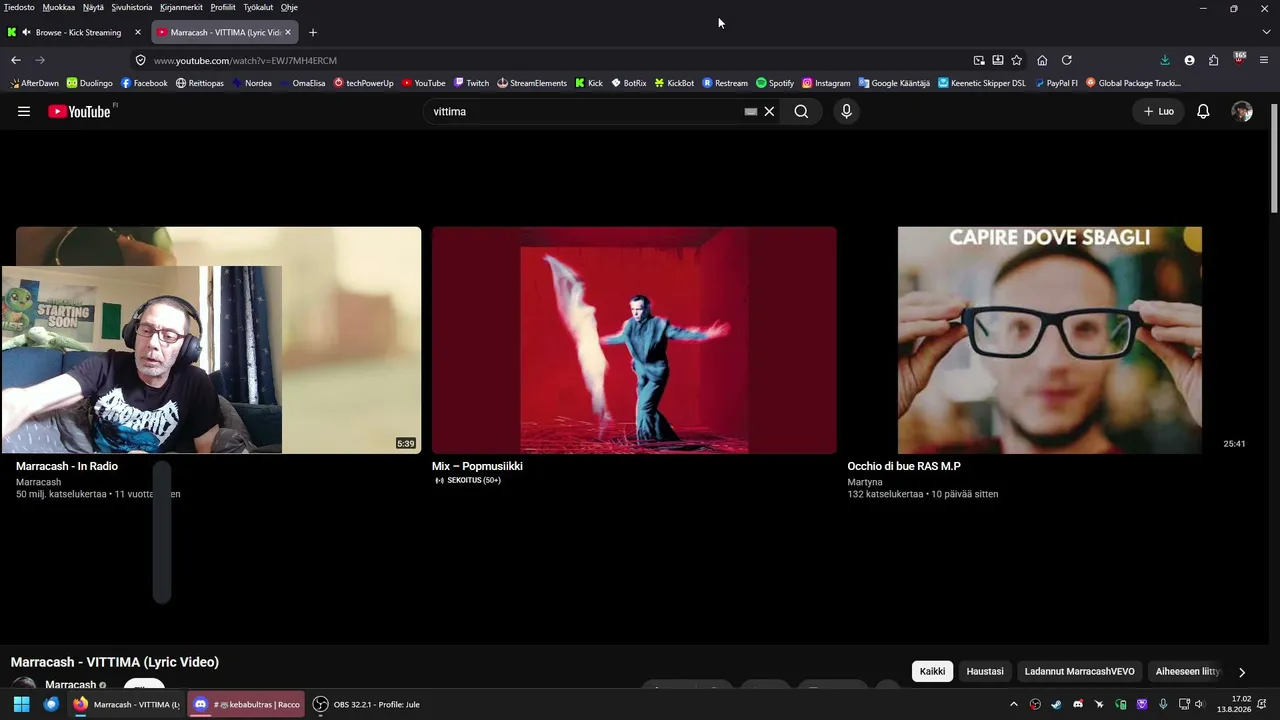Open the Occhio di bue RAS M.P thumbnail
This screenshot has height=720, width=1280.
click(1050, 340)
